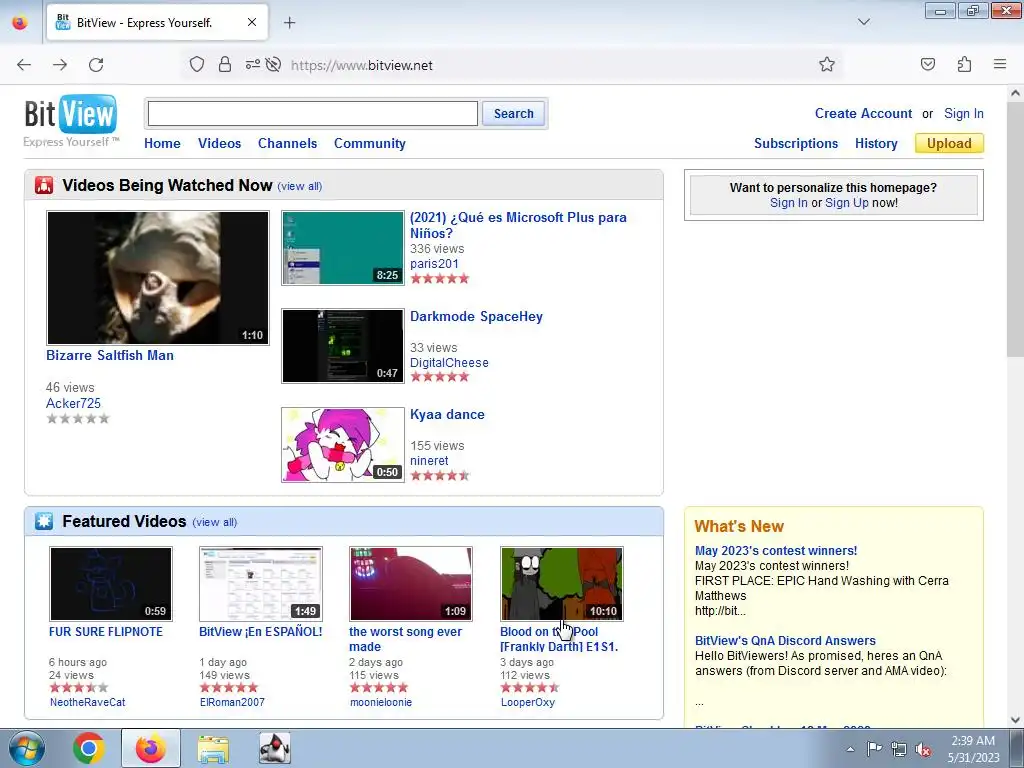Click the Action Center flag tray icon
The height and width of the screenshot is (768, 1024).
(x=874, y=748)
